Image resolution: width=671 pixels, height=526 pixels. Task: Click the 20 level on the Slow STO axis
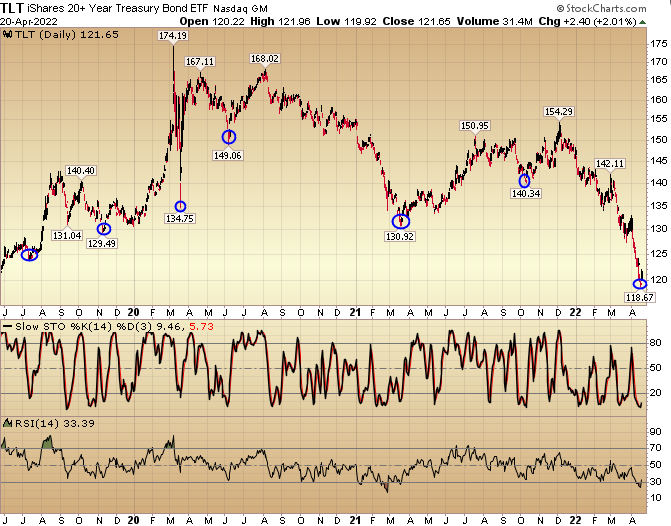pos(656,392)
